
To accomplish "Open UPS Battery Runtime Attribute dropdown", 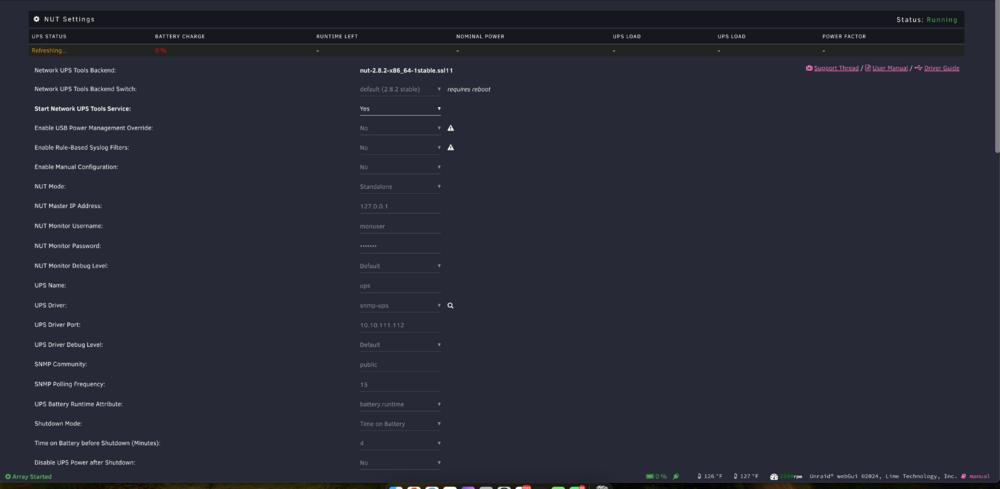I will point(400,404).
